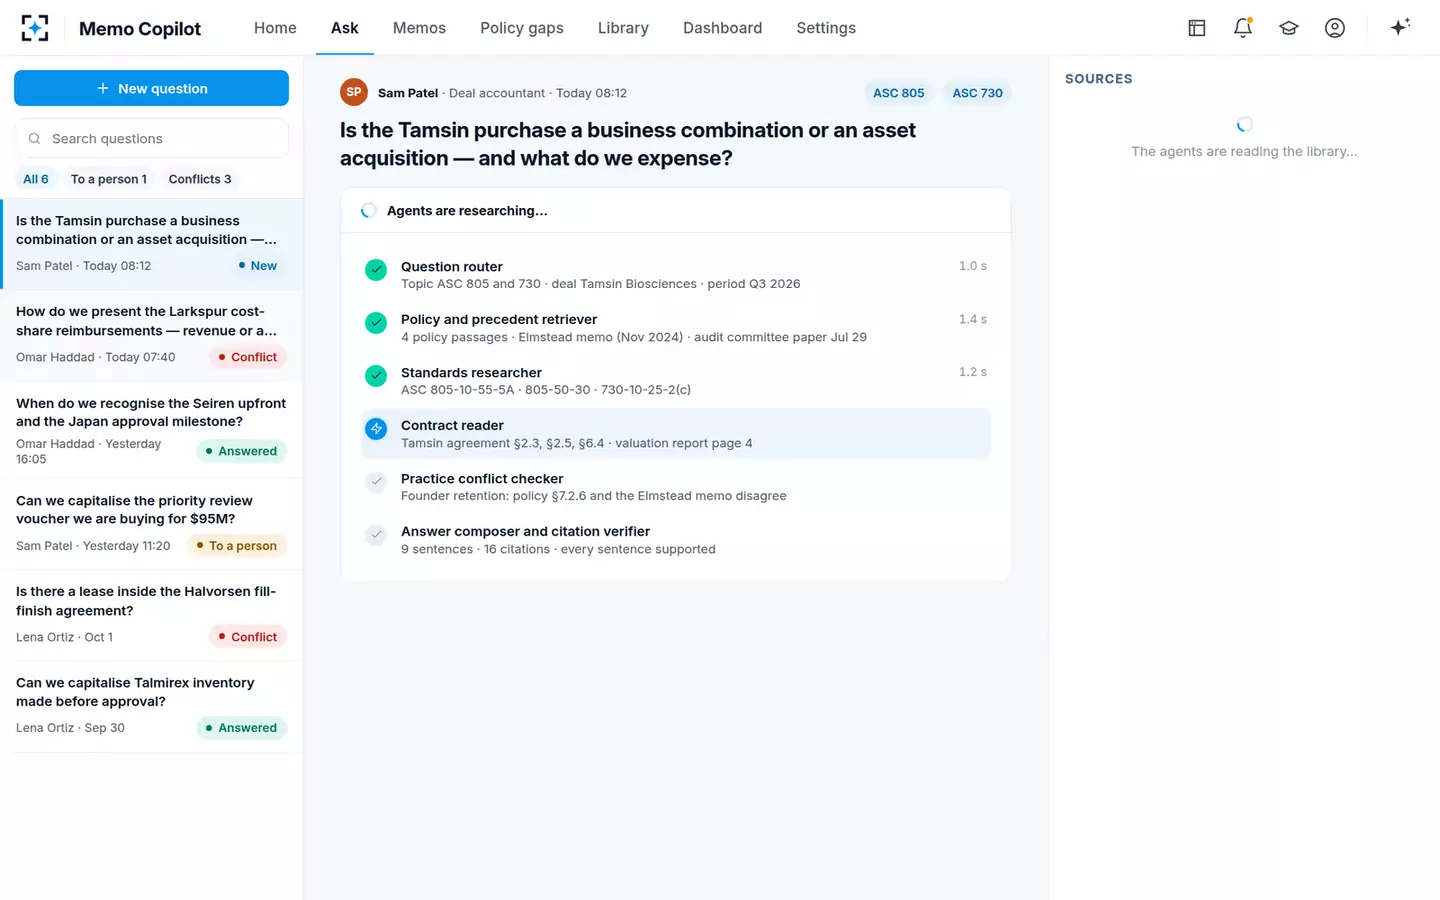Open the Dashboard tab
Viewport: 1440px width, 900px height.
722,28
